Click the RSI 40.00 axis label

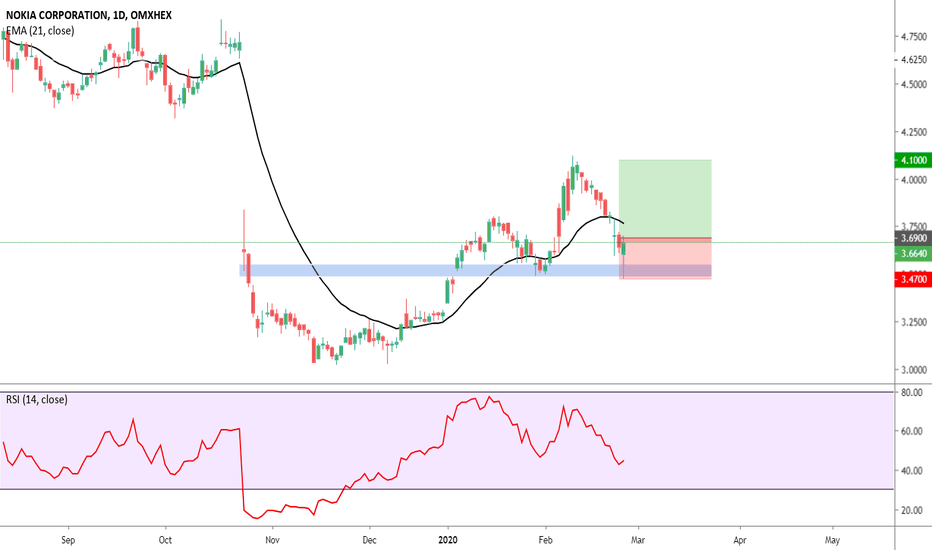click(x=912, y=471)
